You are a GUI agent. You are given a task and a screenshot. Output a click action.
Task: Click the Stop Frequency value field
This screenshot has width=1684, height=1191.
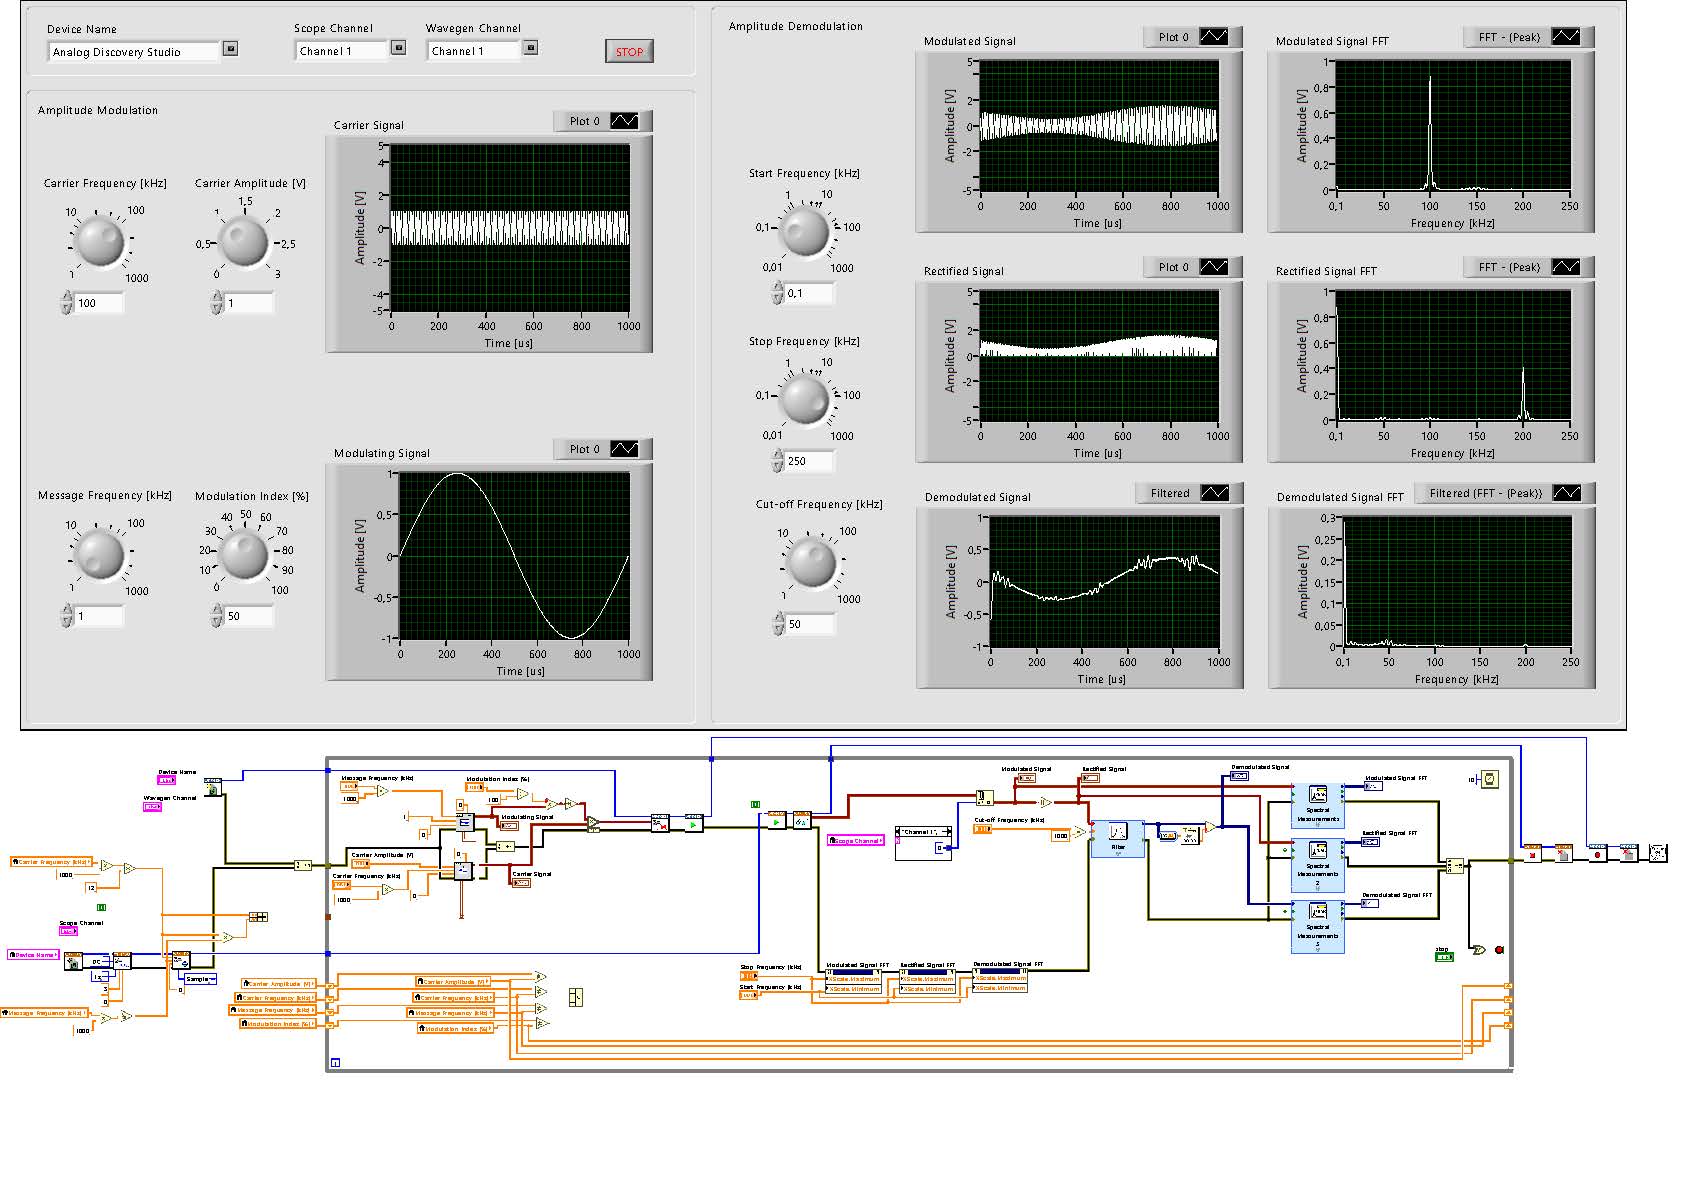pos(810,461)
